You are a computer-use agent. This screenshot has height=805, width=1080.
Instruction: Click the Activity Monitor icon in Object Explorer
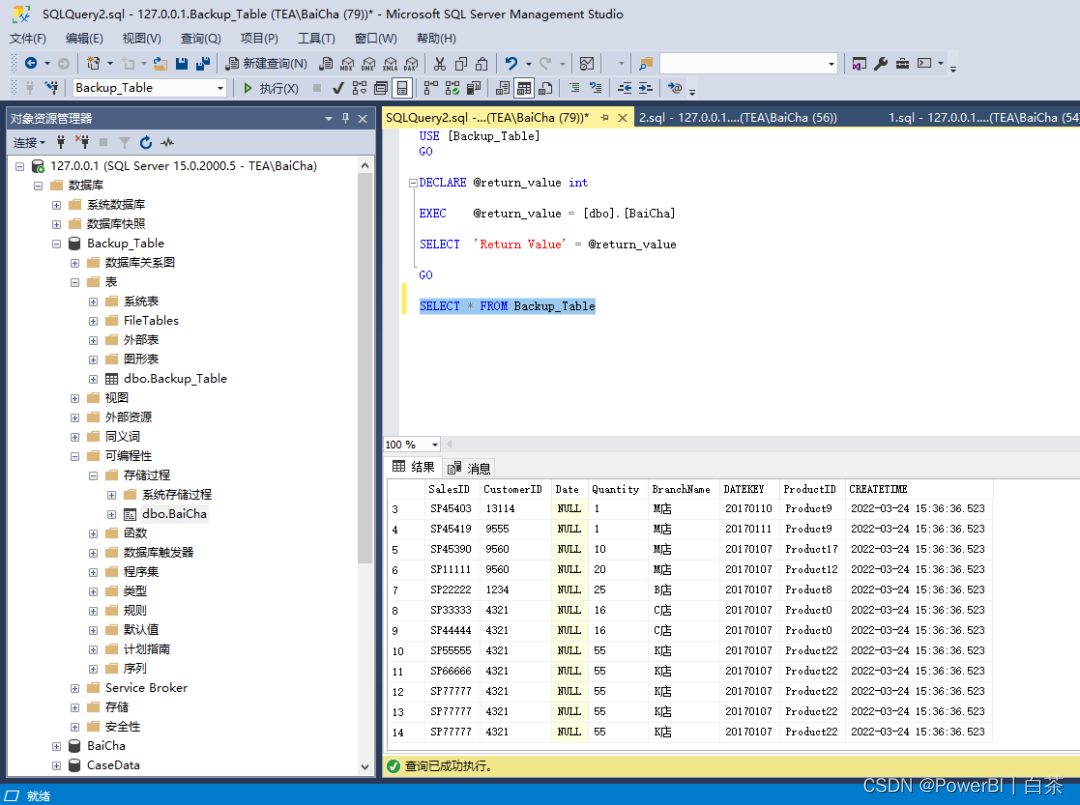pos(167,143)
